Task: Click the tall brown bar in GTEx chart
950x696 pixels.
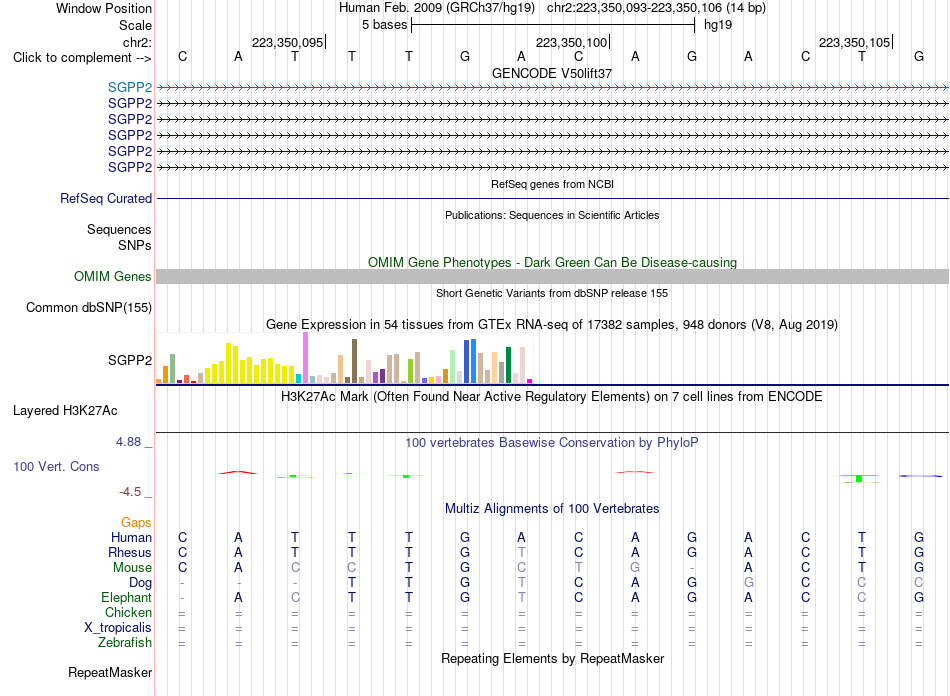Action: pyautogui.click(x=354, y=361)
